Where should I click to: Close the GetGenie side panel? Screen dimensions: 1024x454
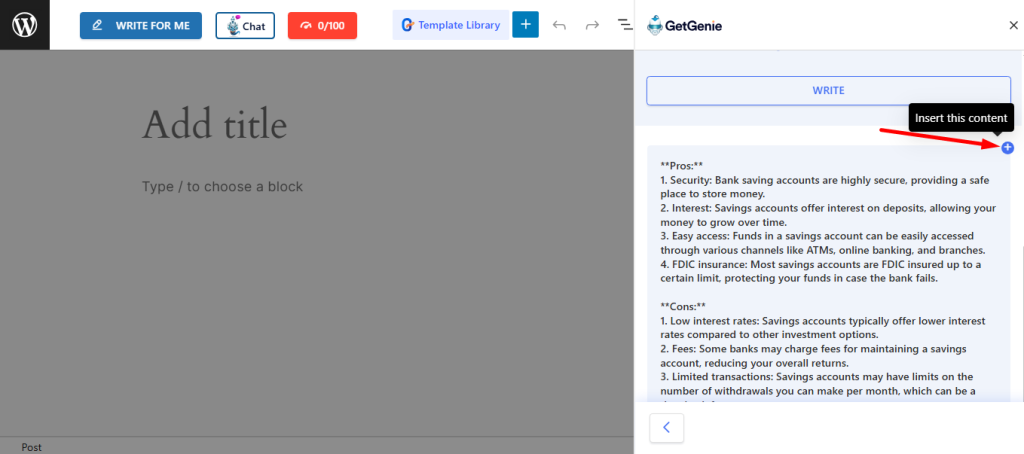point(1013,25)
